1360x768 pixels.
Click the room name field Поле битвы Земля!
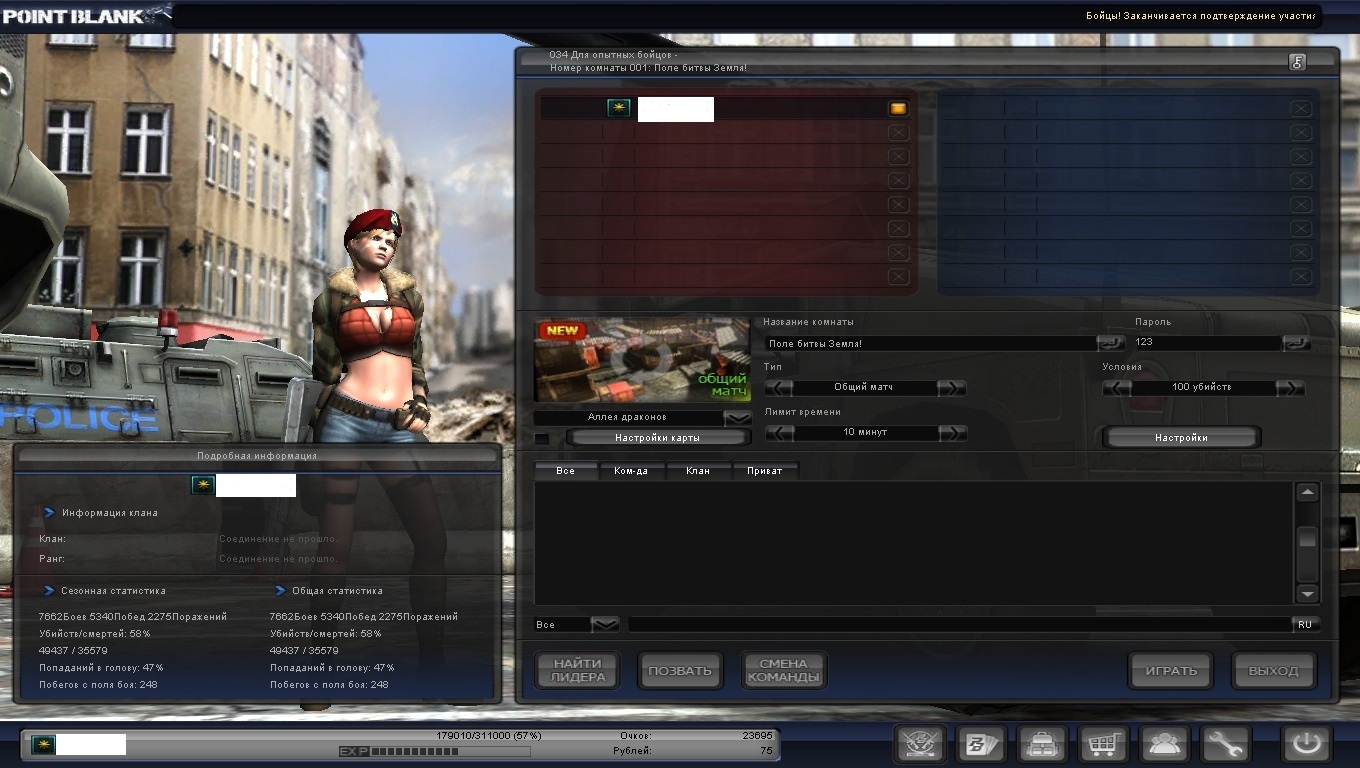click(x=931, y=343)
